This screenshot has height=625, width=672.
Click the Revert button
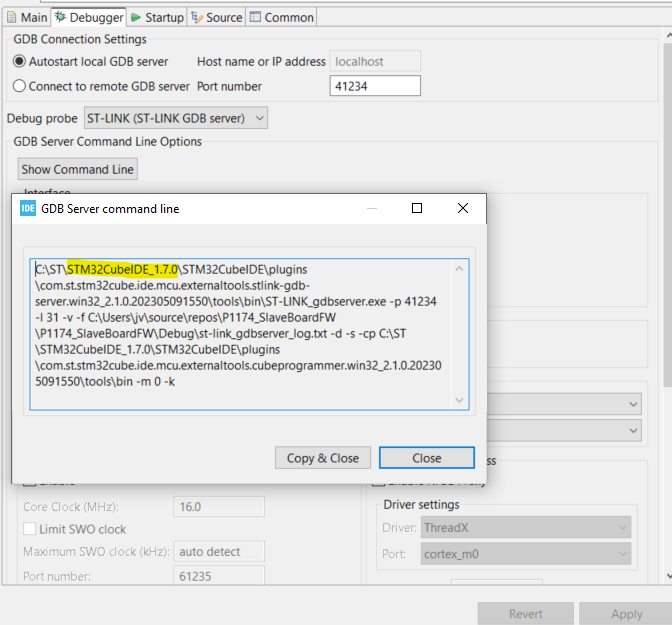525,614
